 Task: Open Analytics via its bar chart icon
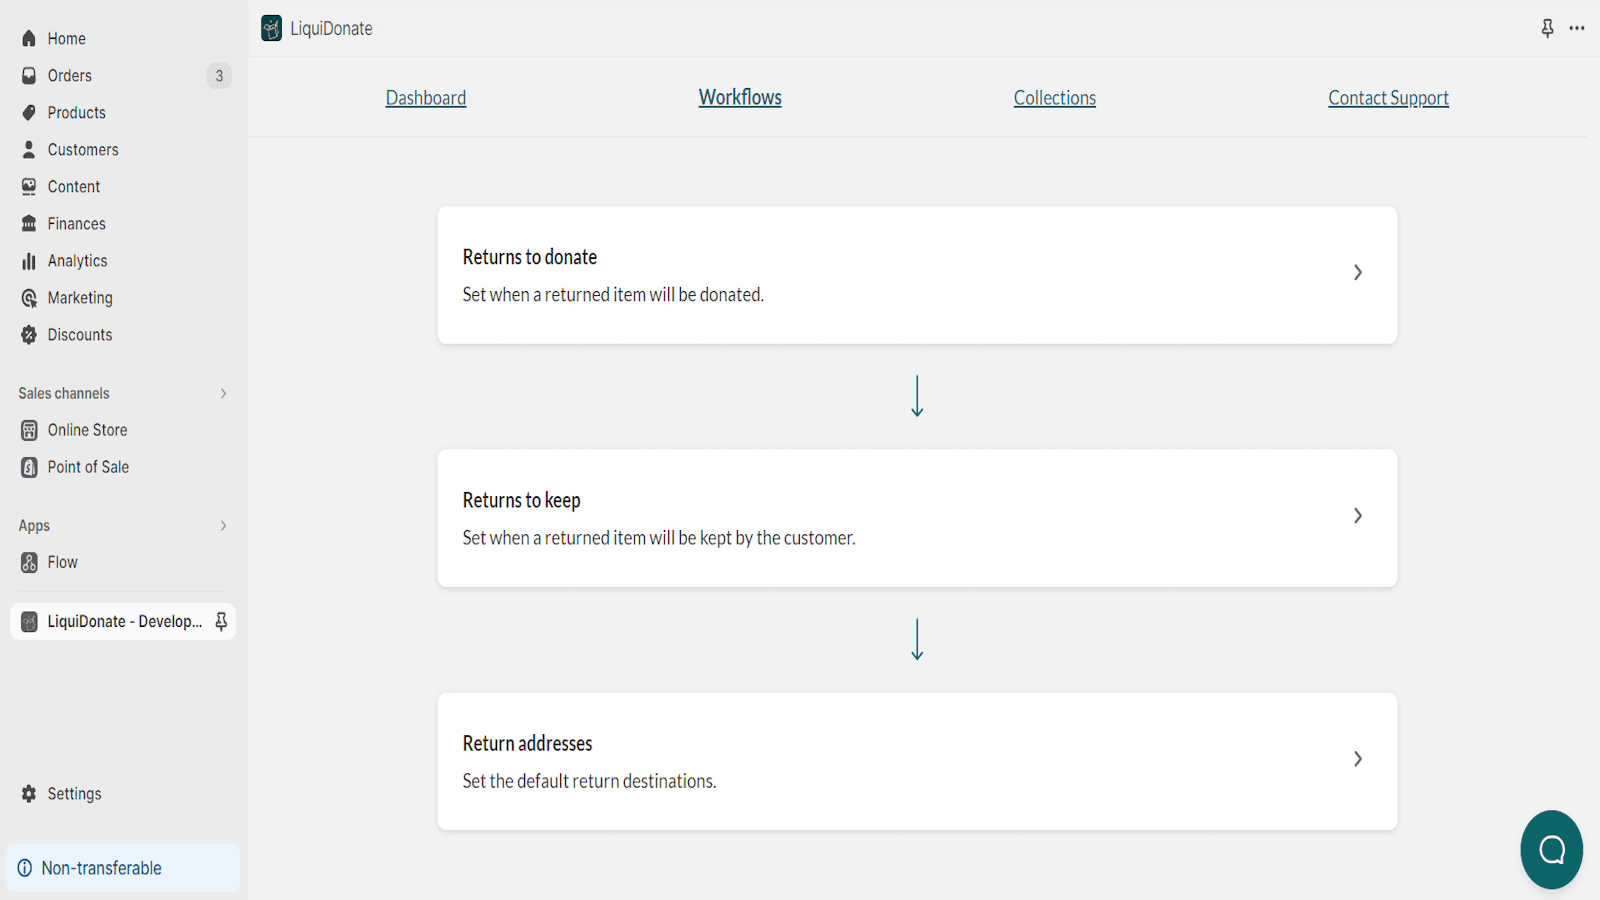[x=29, y=261]
